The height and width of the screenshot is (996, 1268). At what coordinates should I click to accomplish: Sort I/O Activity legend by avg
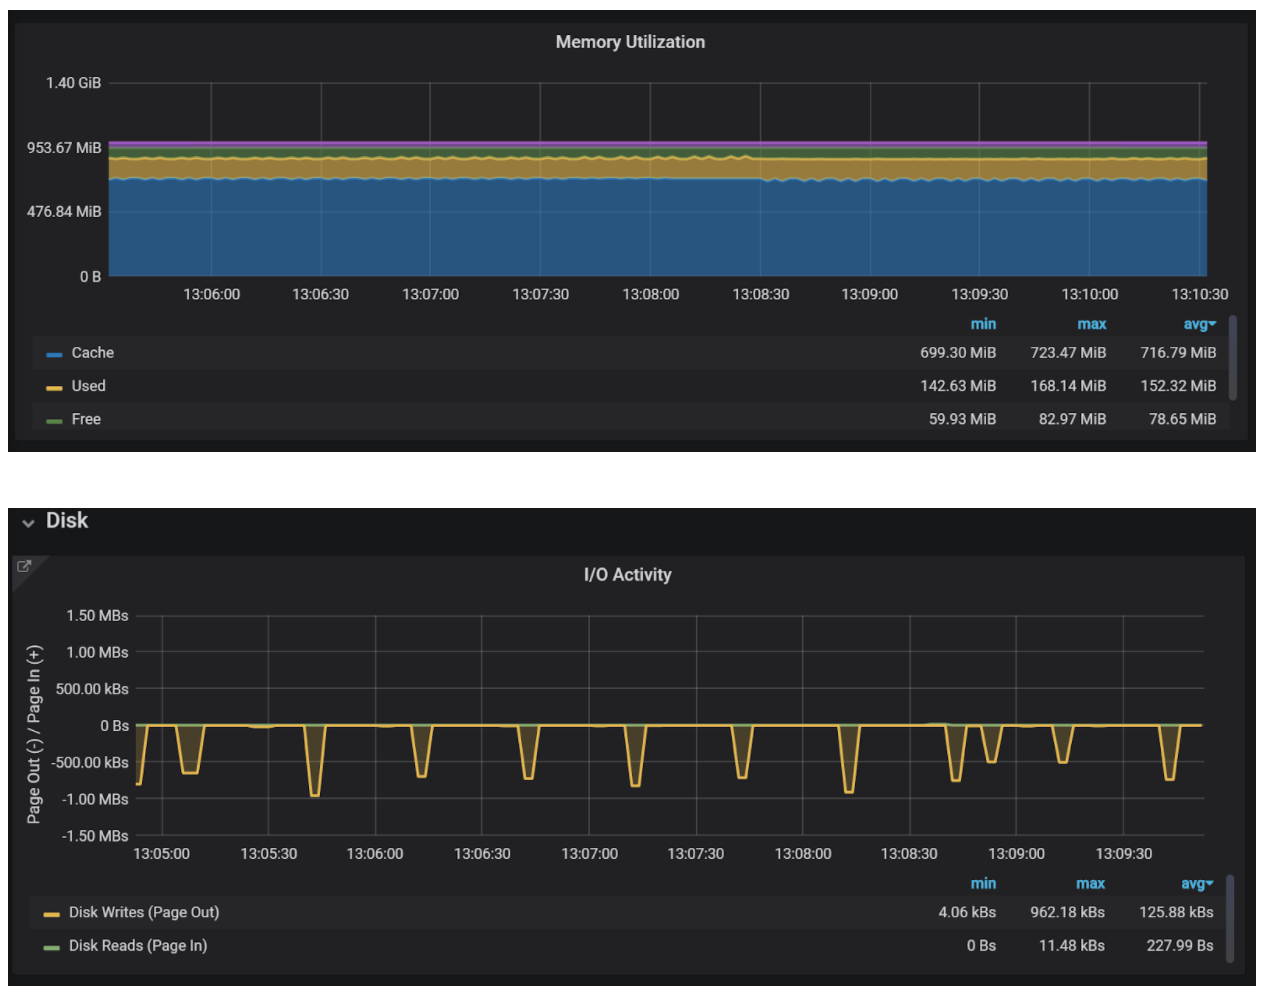pyautogui.click(x=1194, y=883)
